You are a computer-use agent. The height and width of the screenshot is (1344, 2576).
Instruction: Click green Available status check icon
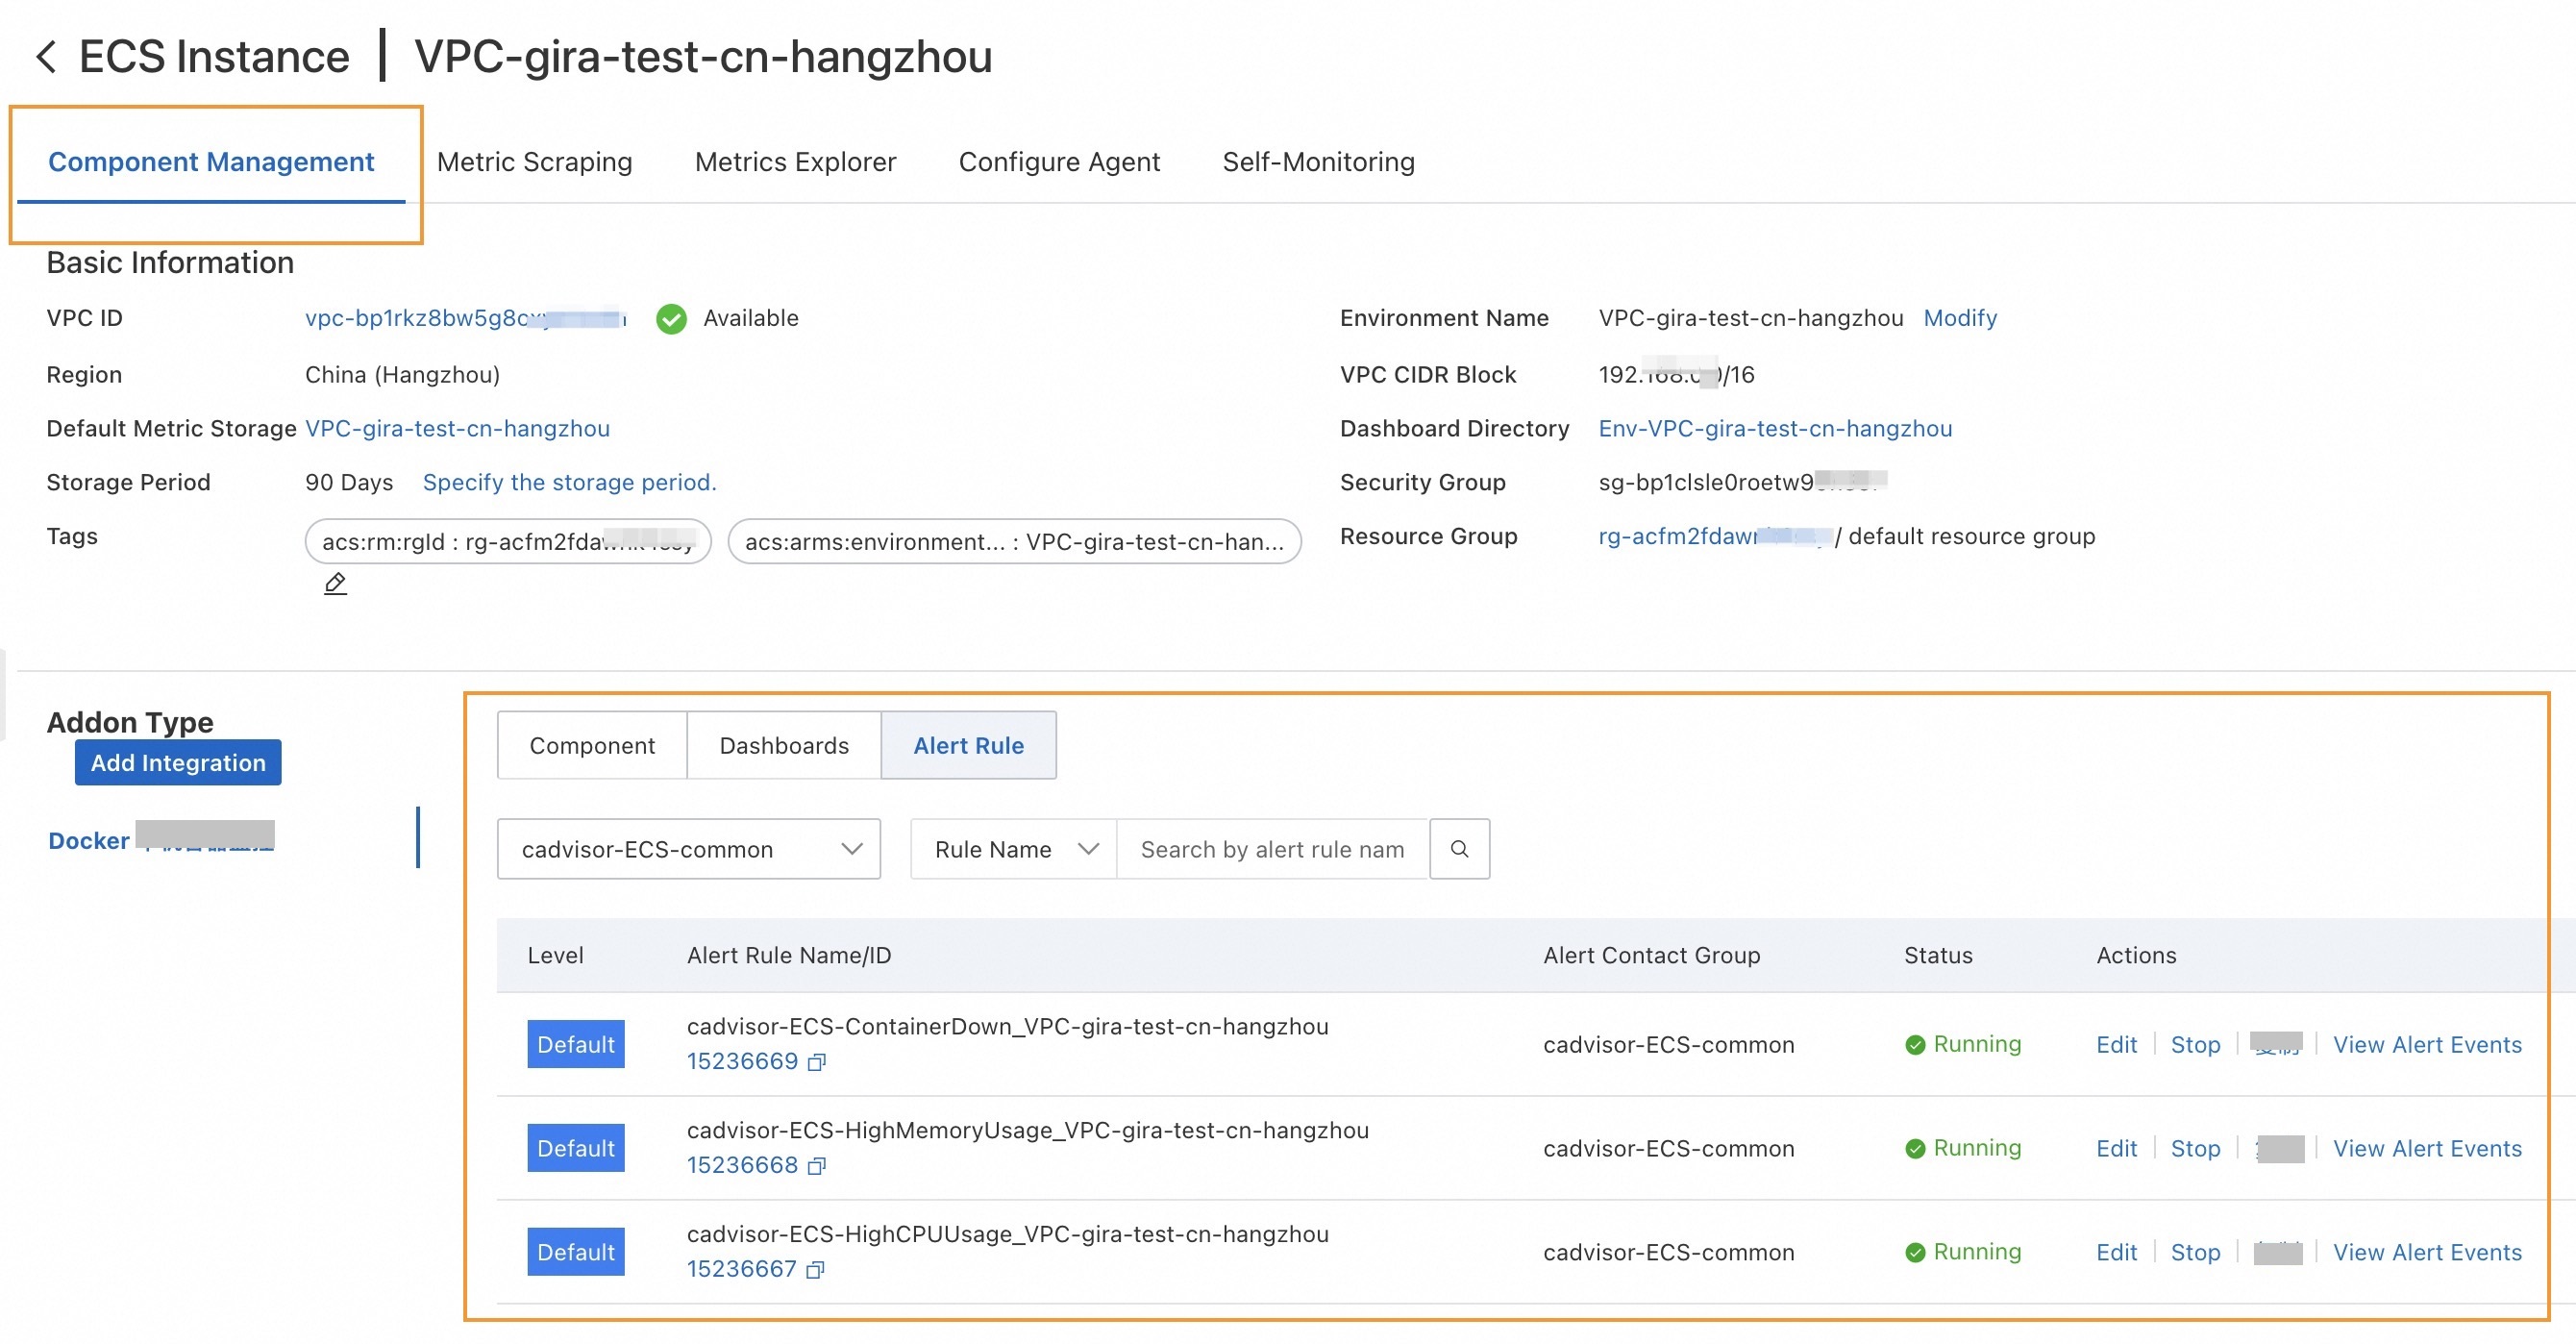coord(671,319)
